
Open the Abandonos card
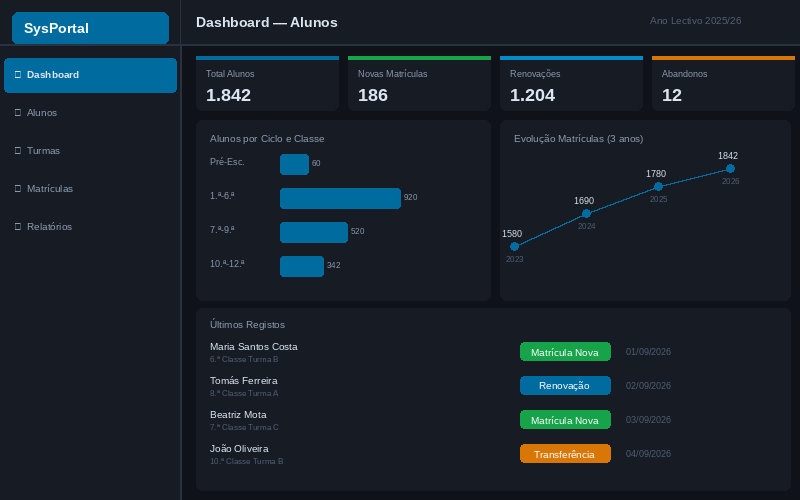pos(723,83)
